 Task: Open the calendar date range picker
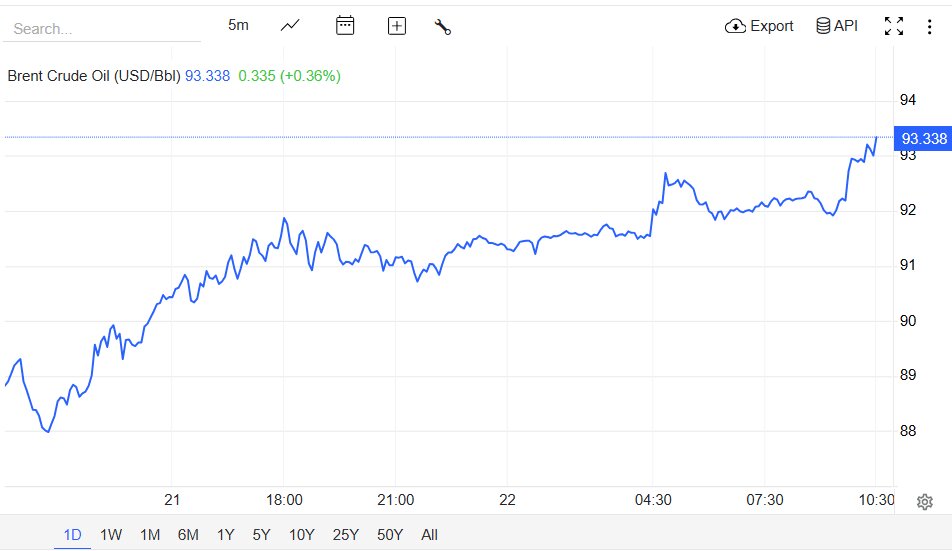pos(345,25)
